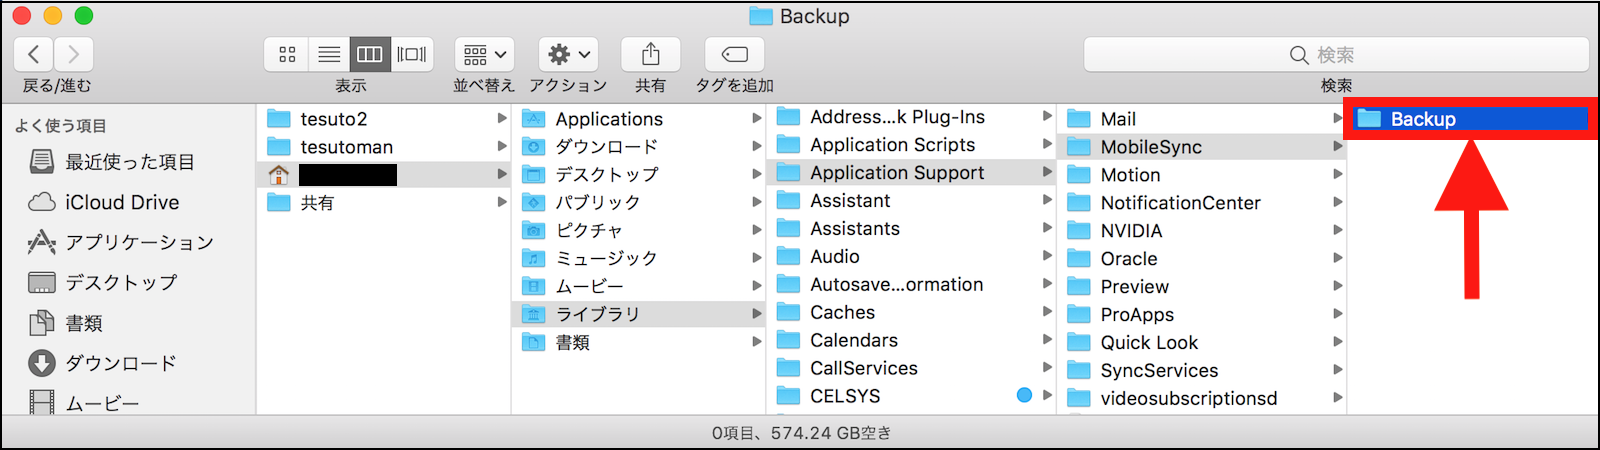This screenshot has height=450, width=1600.
Task: Open iCloud Drive in the sidebar
Action: (122, 202)
